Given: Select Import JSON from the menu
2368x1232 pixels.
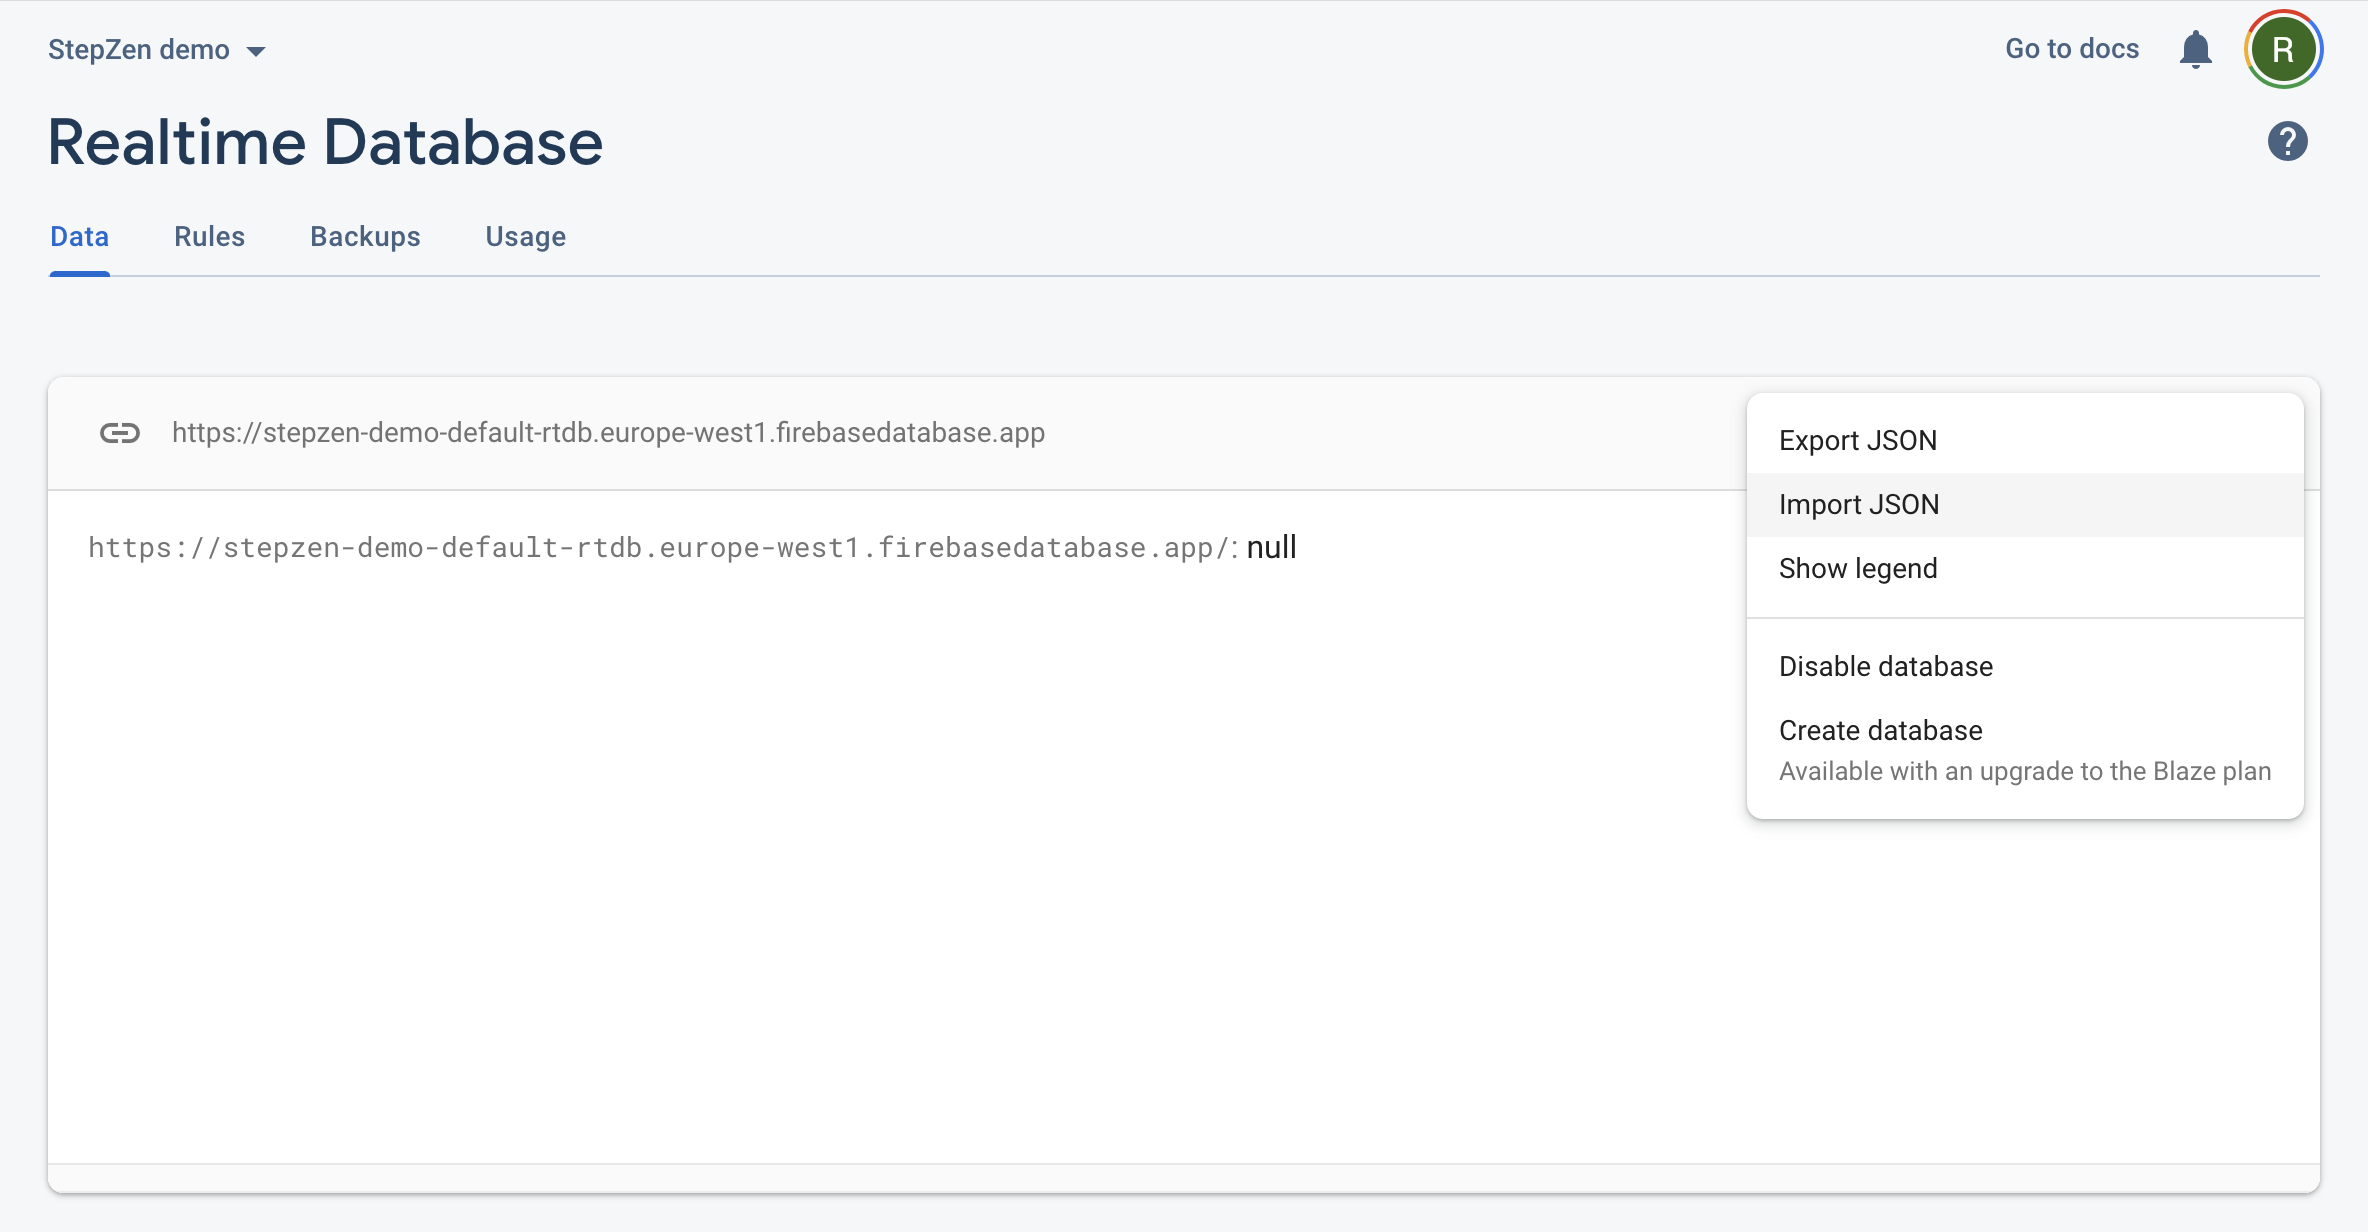Looking at the screenshot, I should [x=1858, y=504].
